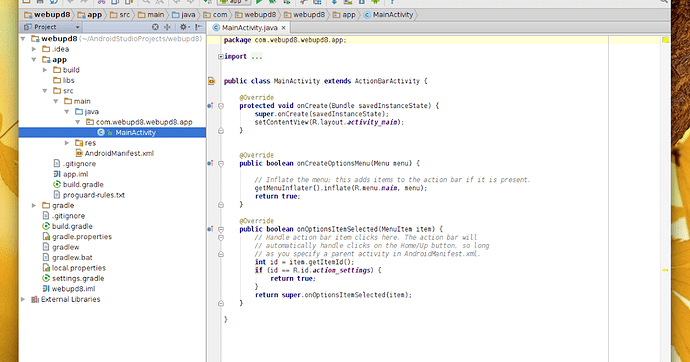Click the package declaration line in the editor

point(285,40)
